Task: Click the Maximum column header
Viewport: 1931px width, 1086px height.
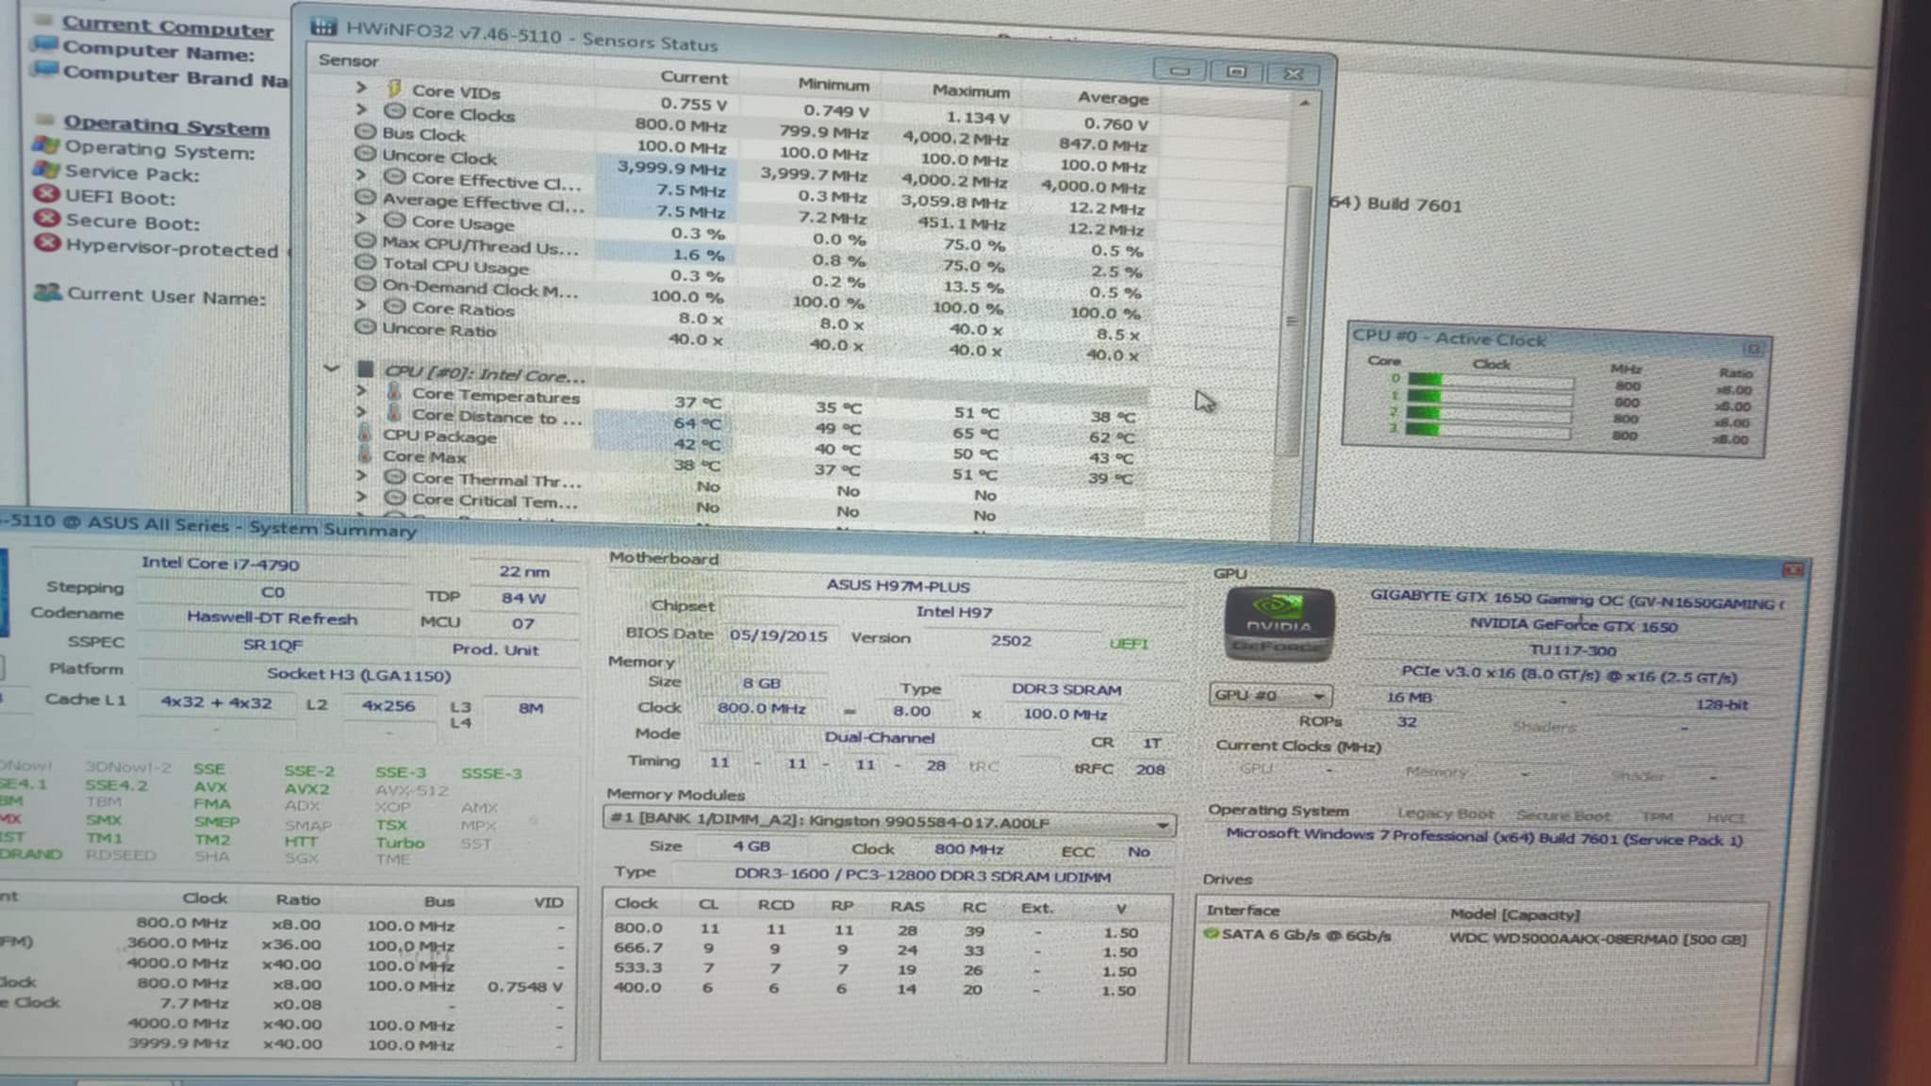Action: (970, 90)
